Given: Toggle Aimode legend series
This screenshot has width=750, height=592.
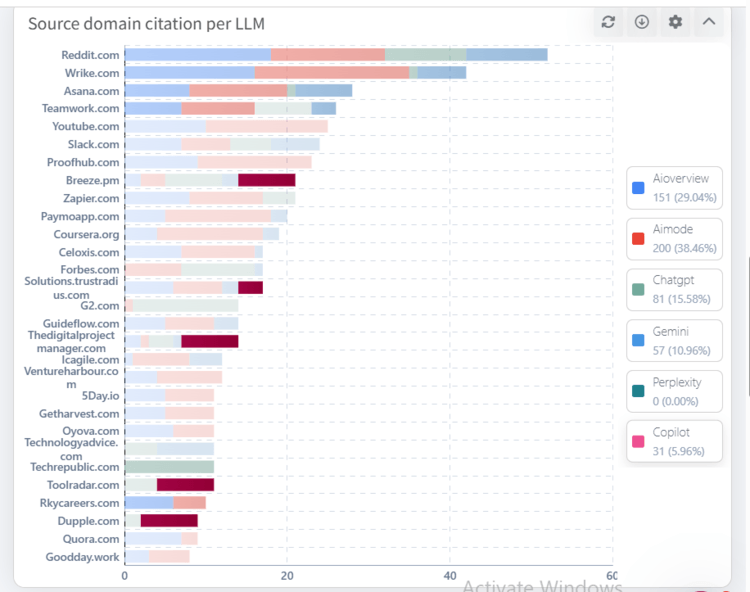Looking at the screenshot, I should coord(674,239).
